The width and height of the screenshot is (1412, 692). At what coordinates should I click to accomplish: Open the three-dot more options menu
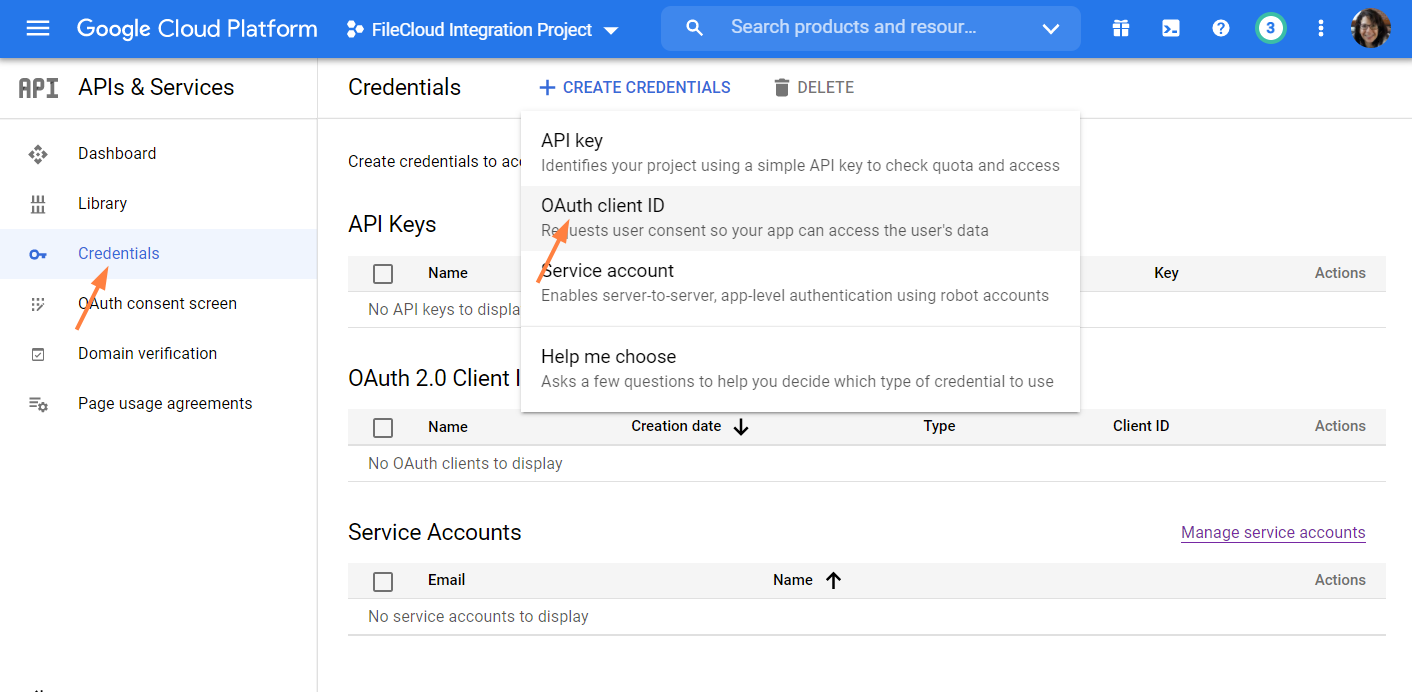coord(1321,28)
